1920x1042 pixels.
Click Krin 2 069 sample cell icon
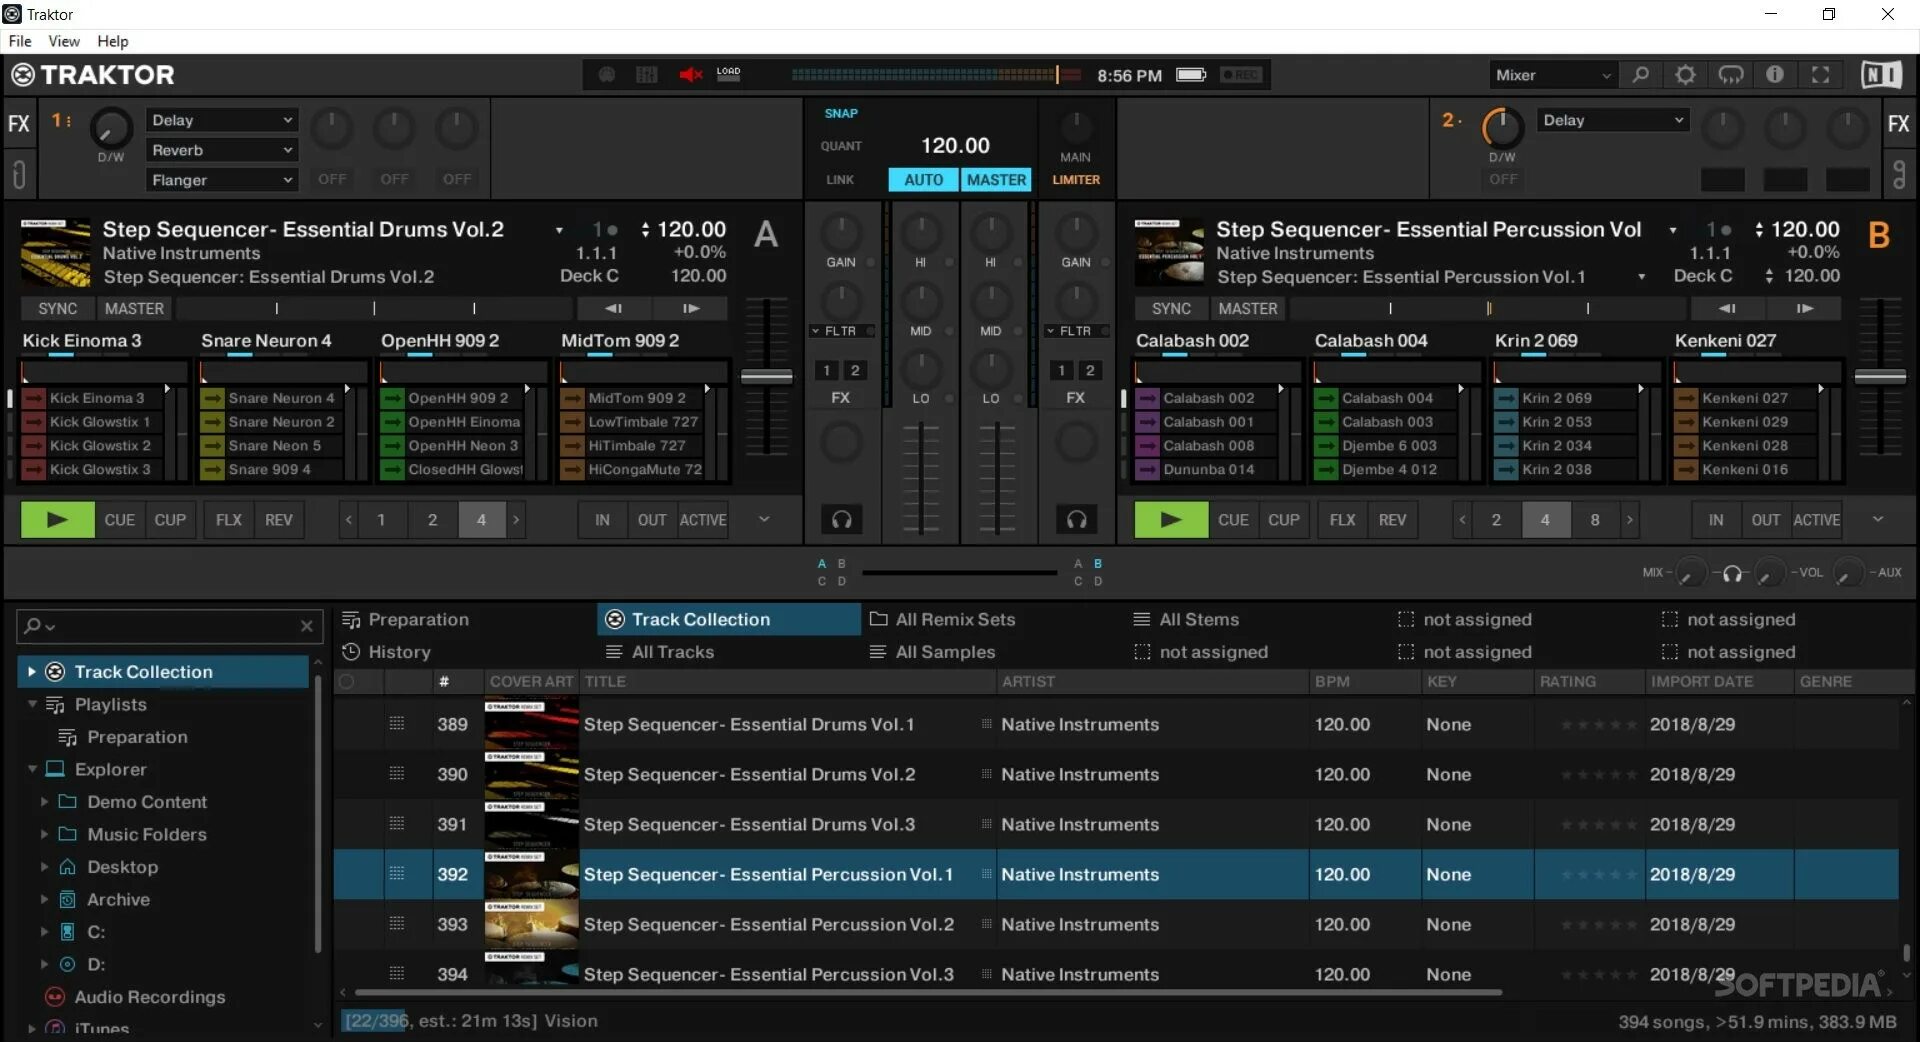tap(1505, 398)
